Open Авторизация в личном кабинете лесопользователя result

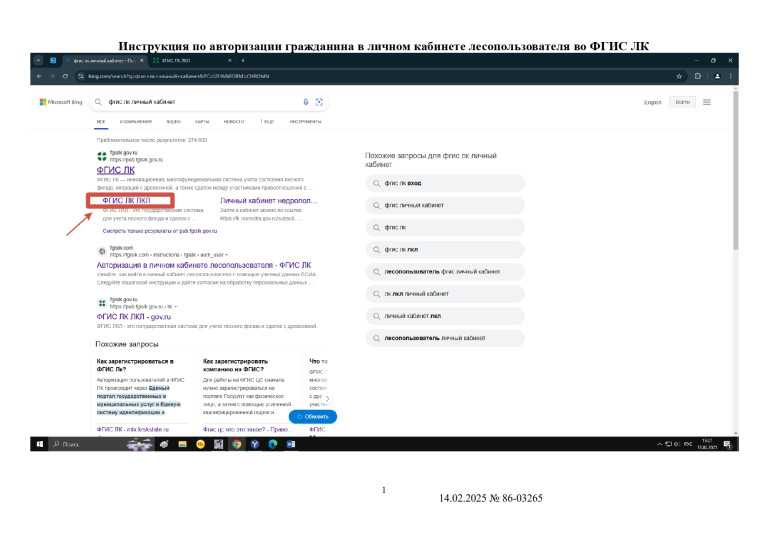204,266
